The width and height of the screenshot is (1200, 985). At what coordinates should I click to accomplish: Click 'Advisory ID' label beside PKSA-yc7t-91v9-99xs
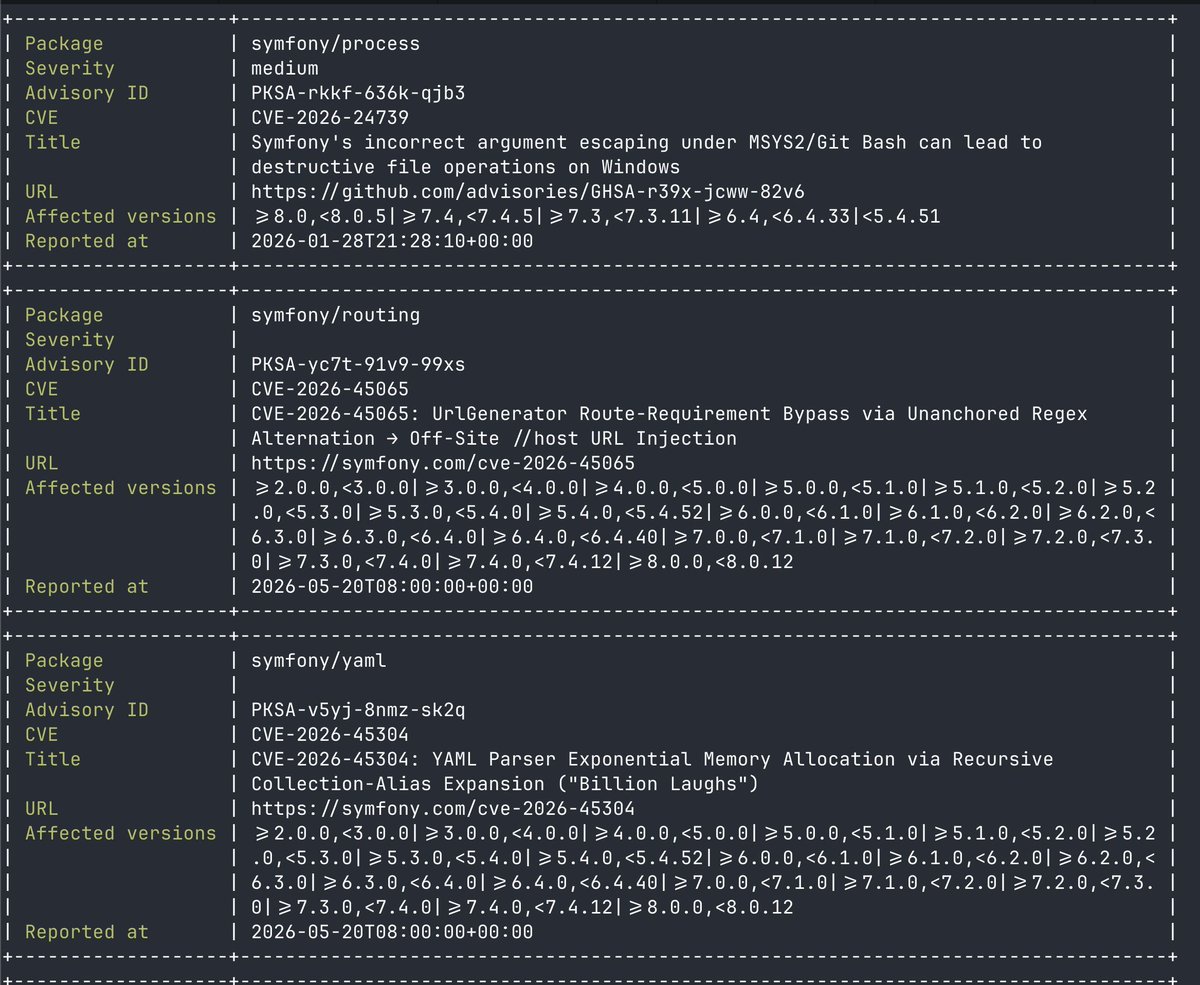[86, 364]
